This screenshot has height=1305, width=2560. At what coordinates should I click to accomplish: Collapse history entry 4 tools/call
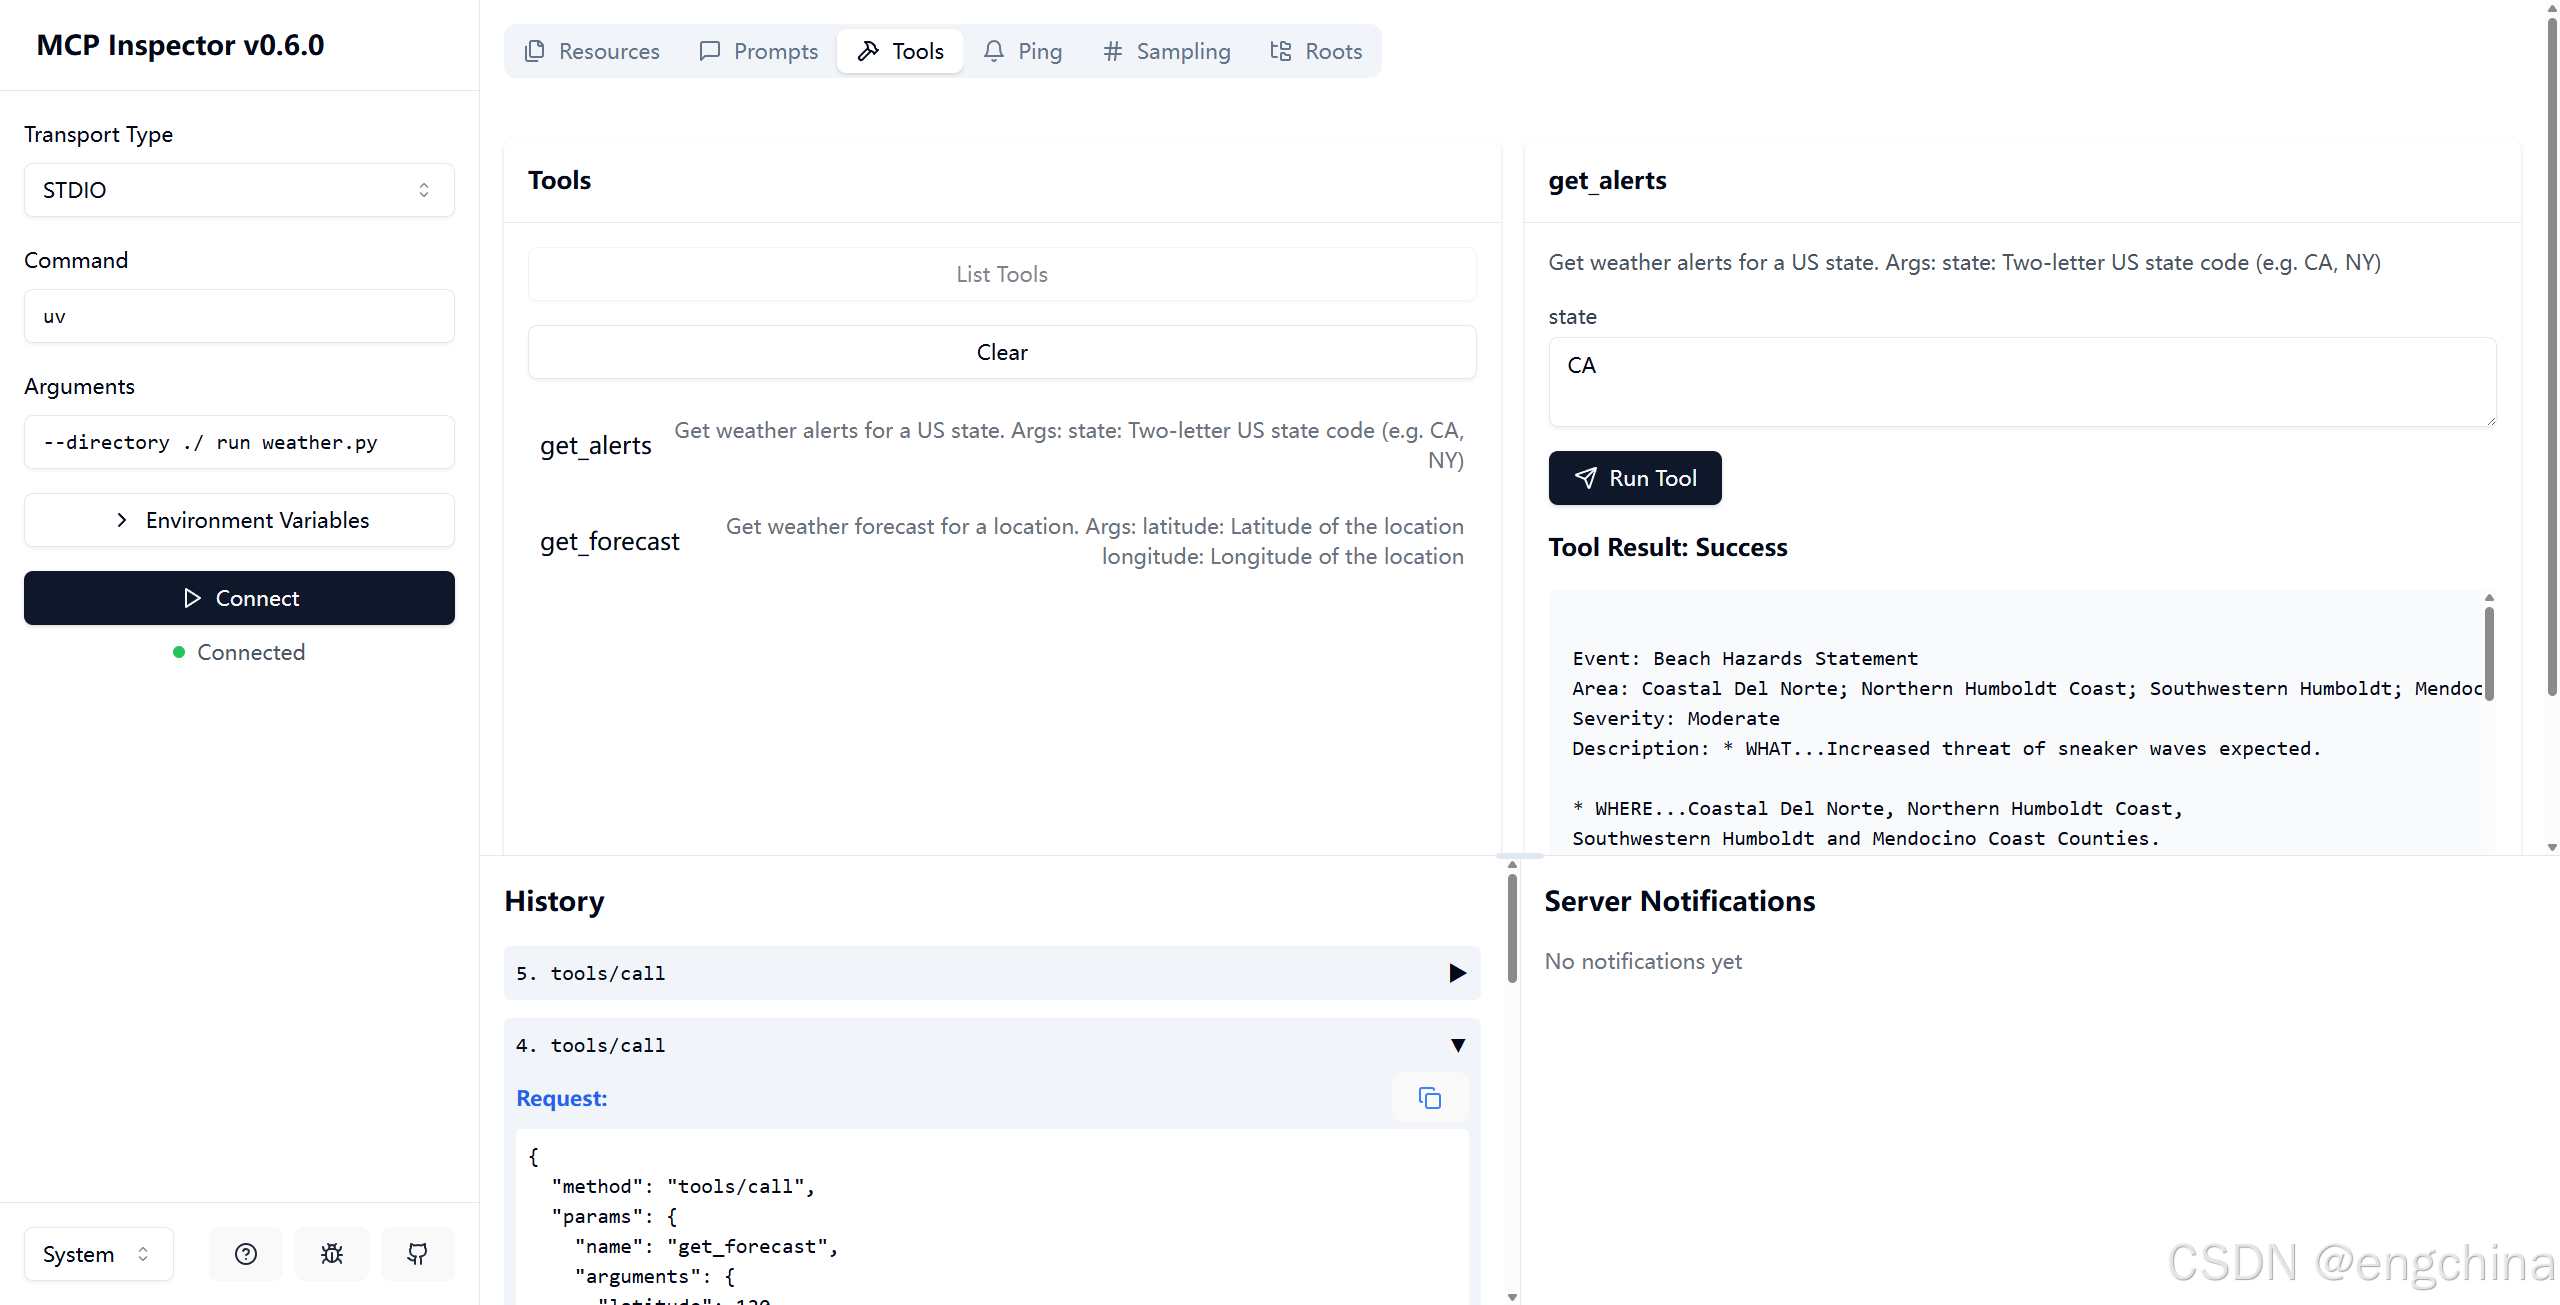coord(992,1045)
